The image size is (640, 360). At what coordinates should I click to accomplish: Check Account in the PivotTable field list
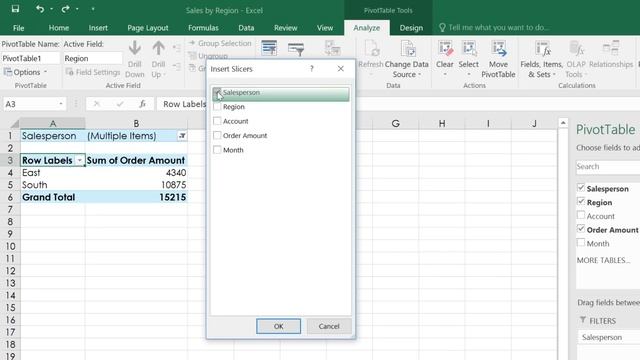pyautogui.click(x=581, y=215)
